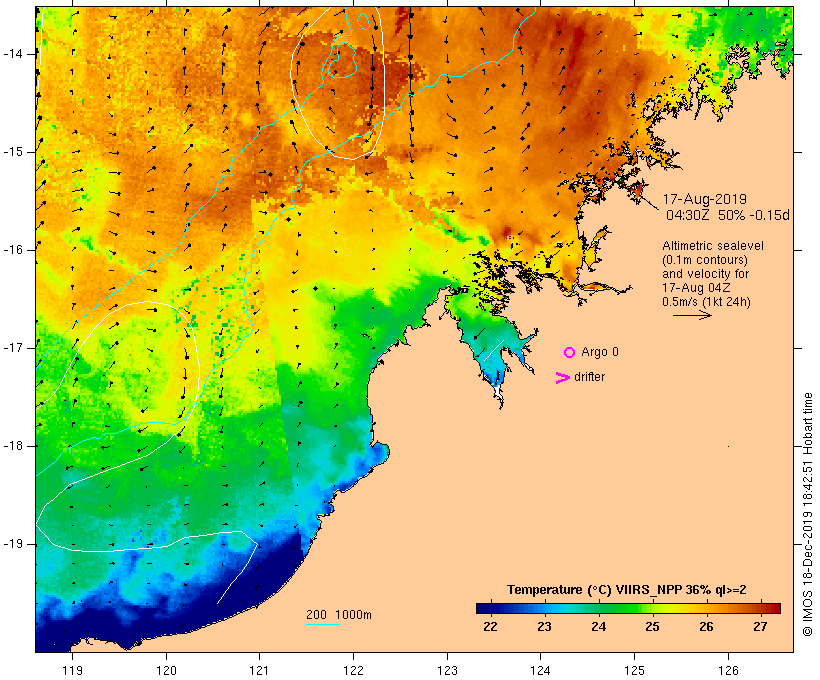820x680 pixels.
Task: Click the 'Altimetric sealevel' label
Action: [x=713, y=246]
